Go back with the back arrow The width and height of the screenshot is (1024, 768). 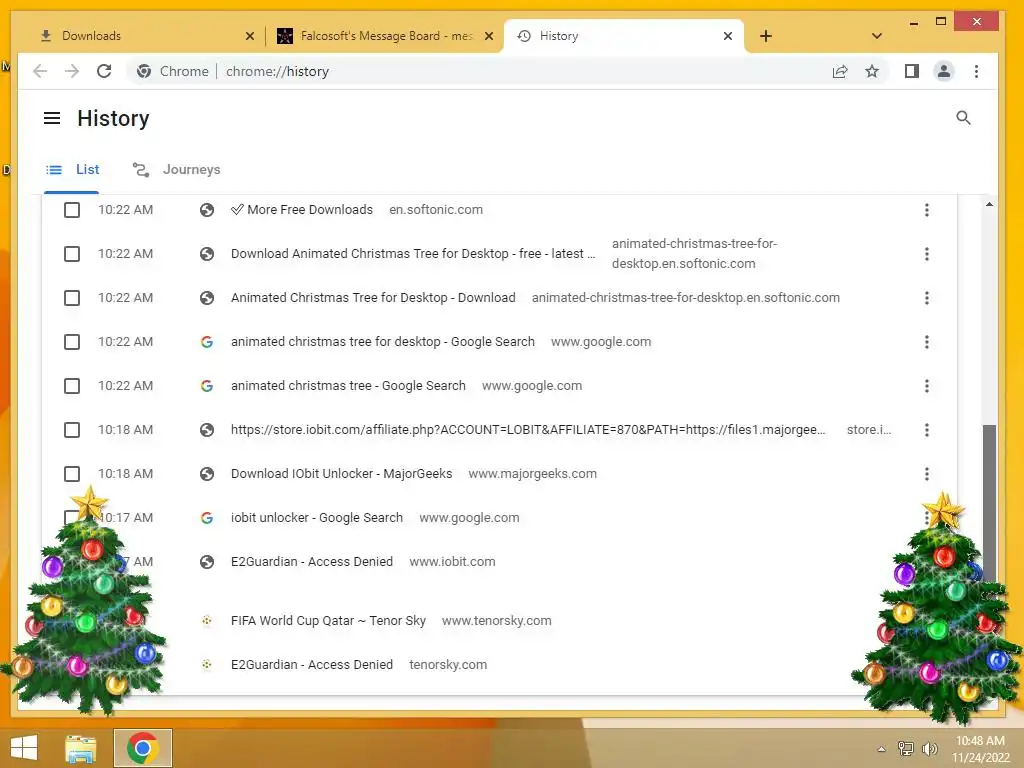click(x=40, y=71)
